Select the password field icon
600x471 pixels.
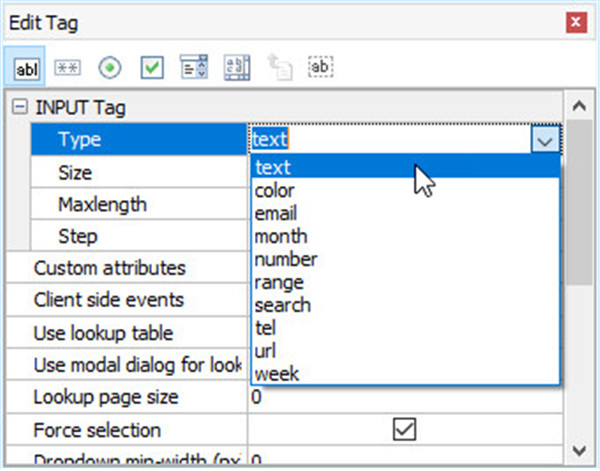69,67
